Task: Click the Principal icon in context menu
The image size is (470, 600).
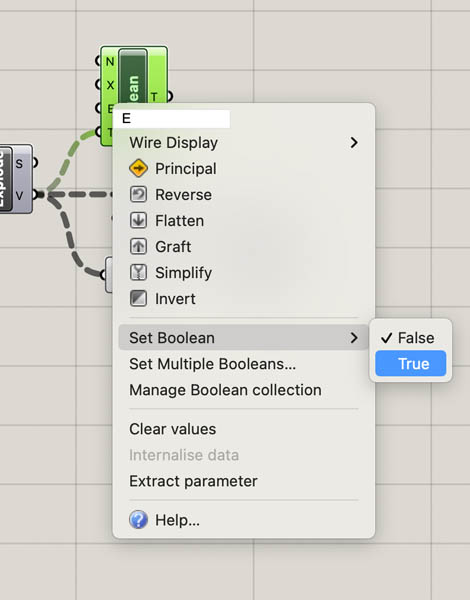Action: tap(138, 168)
